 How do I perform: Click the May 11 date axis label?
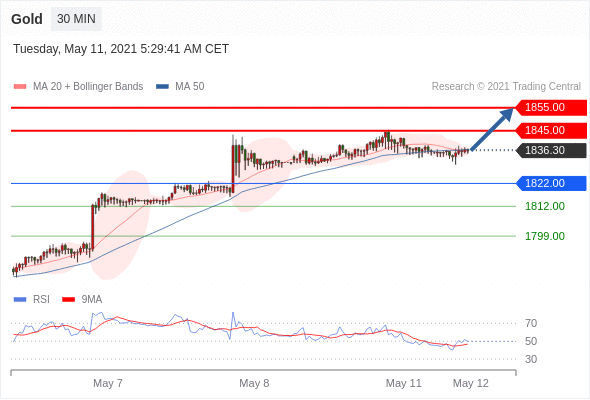click(403, 383)
